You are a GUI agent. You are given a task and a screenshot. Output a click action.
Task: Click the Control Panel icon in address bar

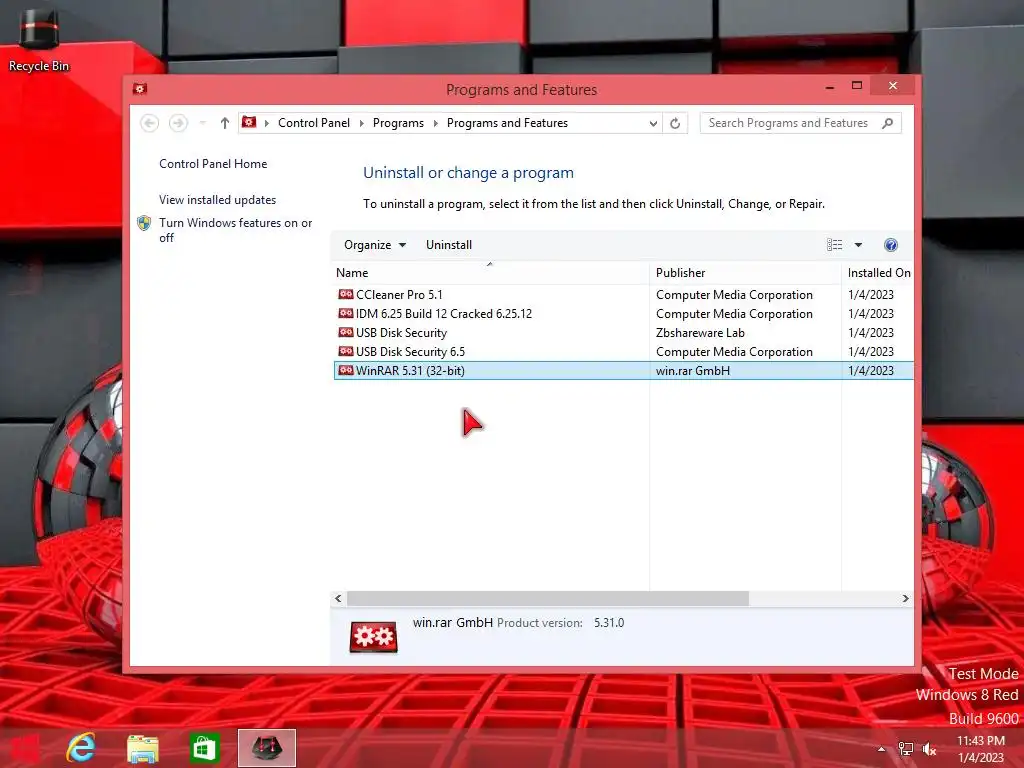pyautogui.click(x=249, y=122)
